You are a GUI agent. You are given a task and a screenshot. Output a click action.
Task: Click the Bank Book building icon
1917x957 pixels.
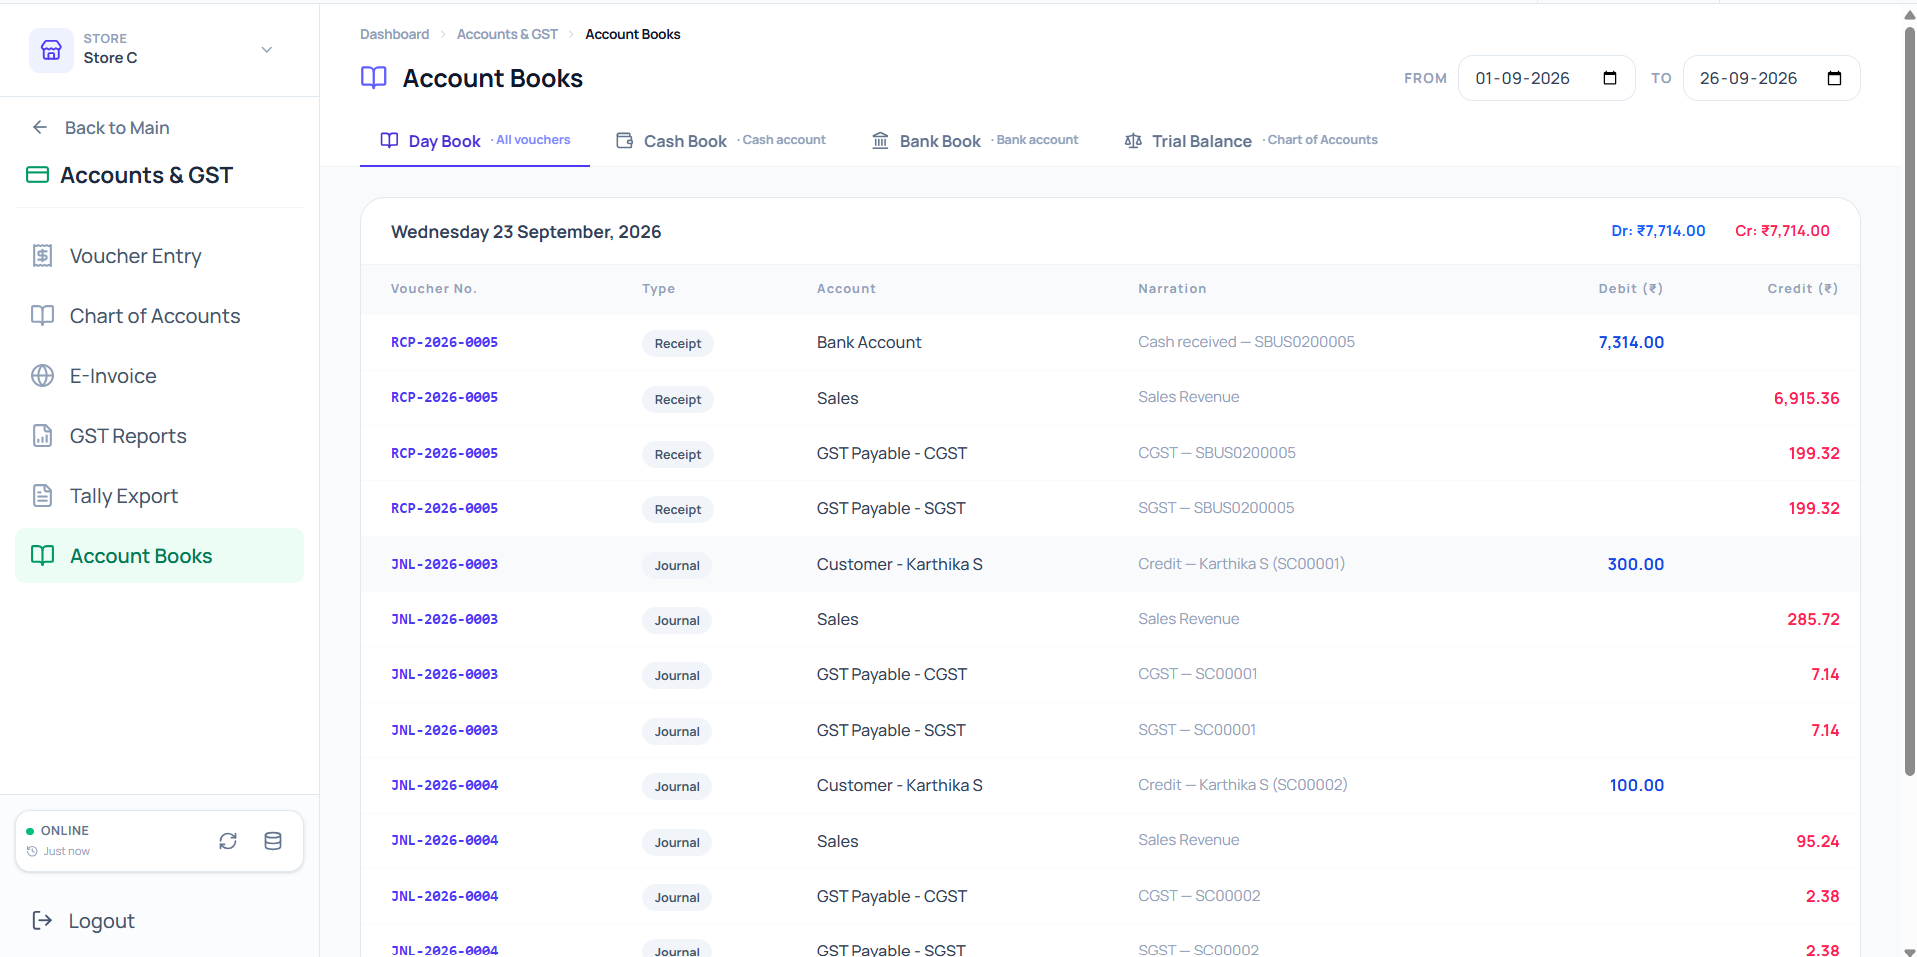pyautogui.click(x=880, y=141)
